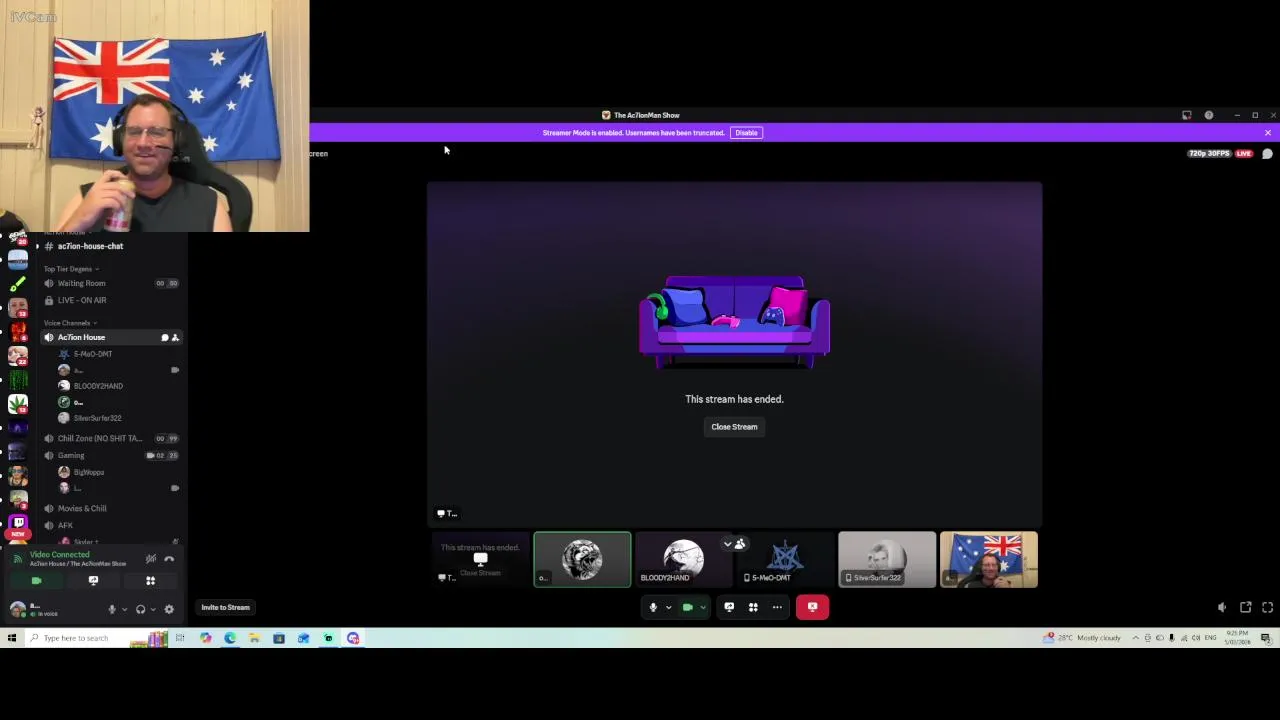This screenshot has height=720, width=1280.
Task: Select the ended stream tile
Action: coord(481,560)
